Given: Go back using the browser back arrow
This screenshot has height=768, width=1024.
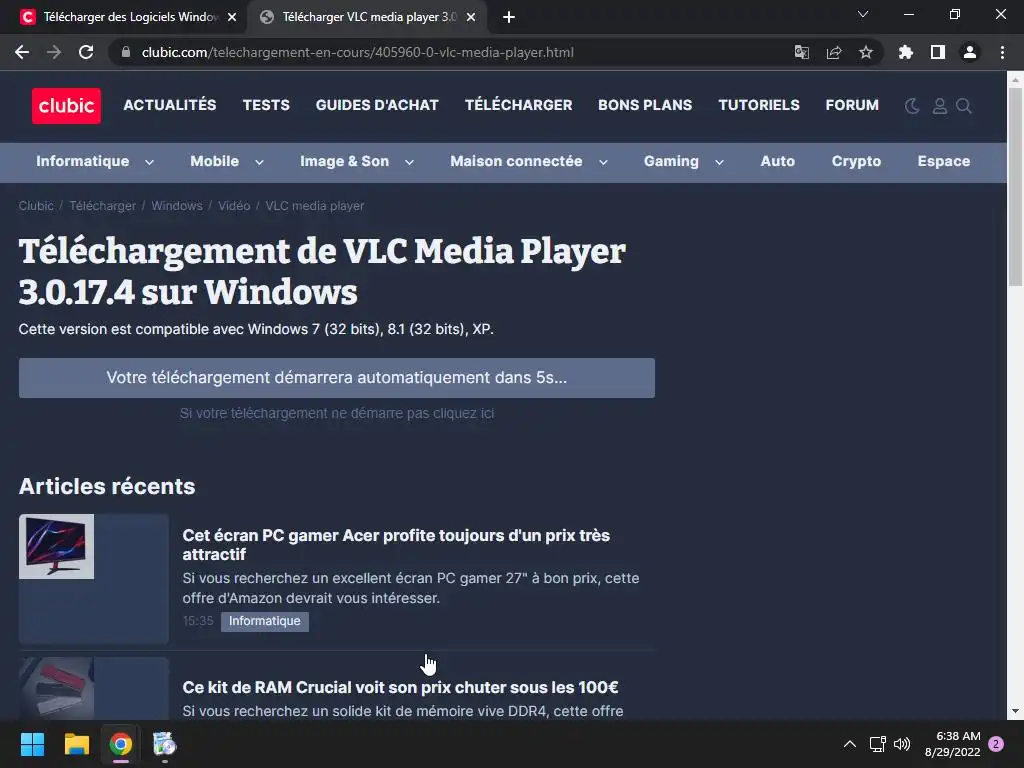Looking at the screenshot, I should (x=22, y=52).
